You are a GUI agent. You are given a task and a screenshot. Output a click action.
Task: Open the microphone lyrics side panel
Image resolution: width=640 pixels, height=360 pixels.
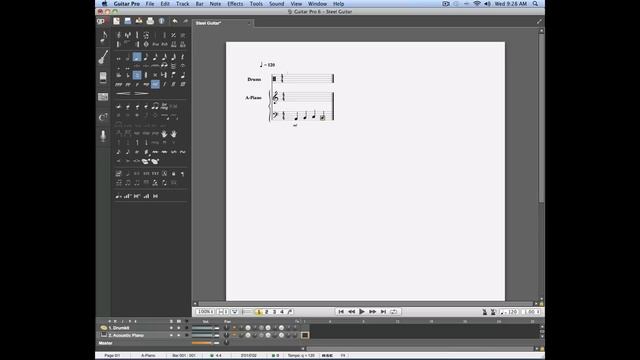(x=103, y=136)
